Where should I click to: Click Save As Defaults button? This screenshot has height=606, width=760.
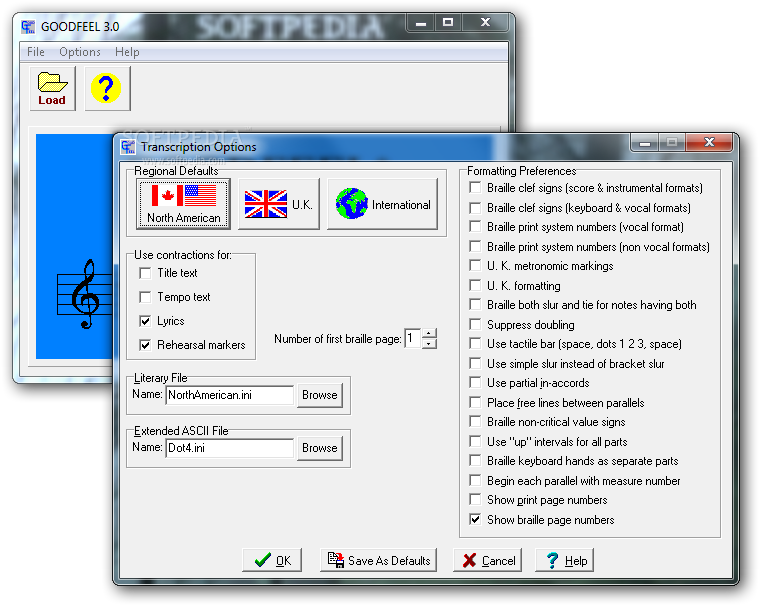click(x=378, y=560)
